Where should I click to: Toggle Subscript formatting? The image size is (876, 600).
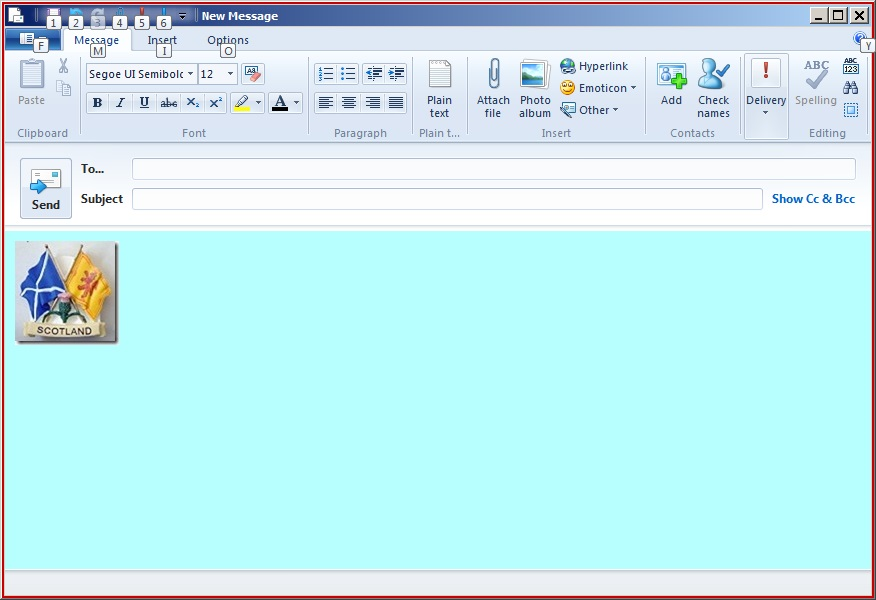point(193,103)
